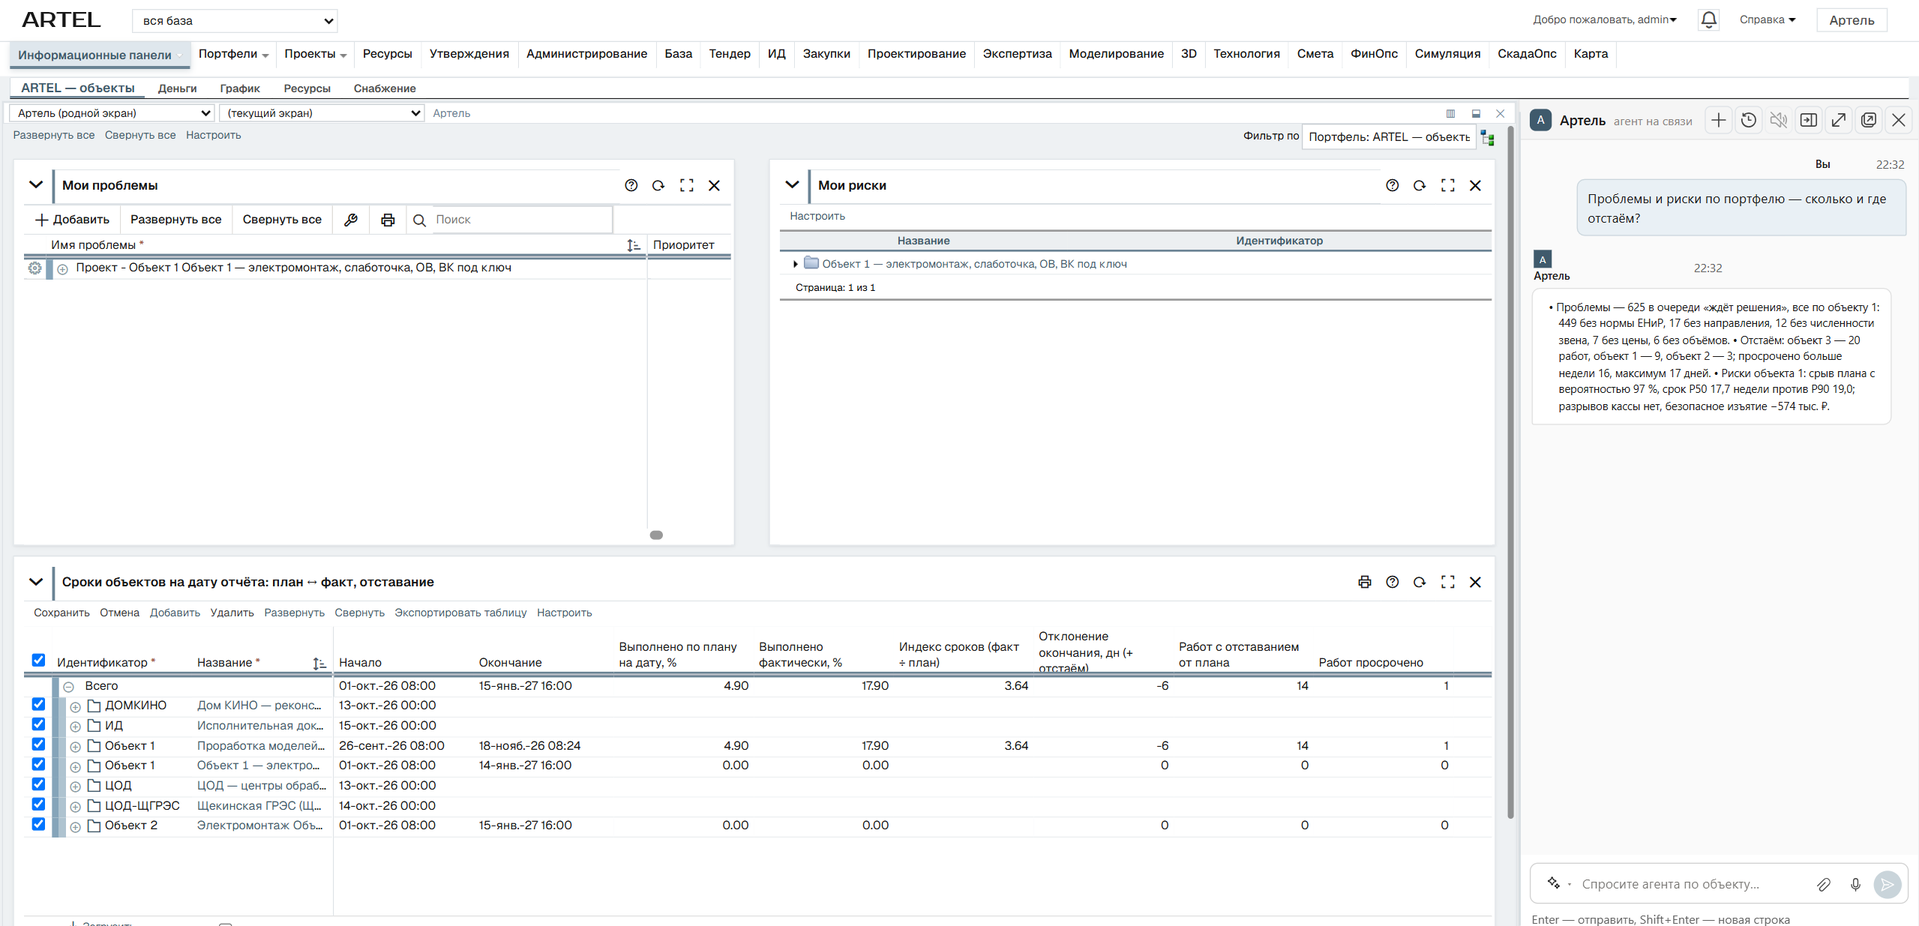This screenshot has height=926, width=1919.
Task: Click the wrench icon in Мои проблемы toolbar
Action: click(x=351, y=220)
